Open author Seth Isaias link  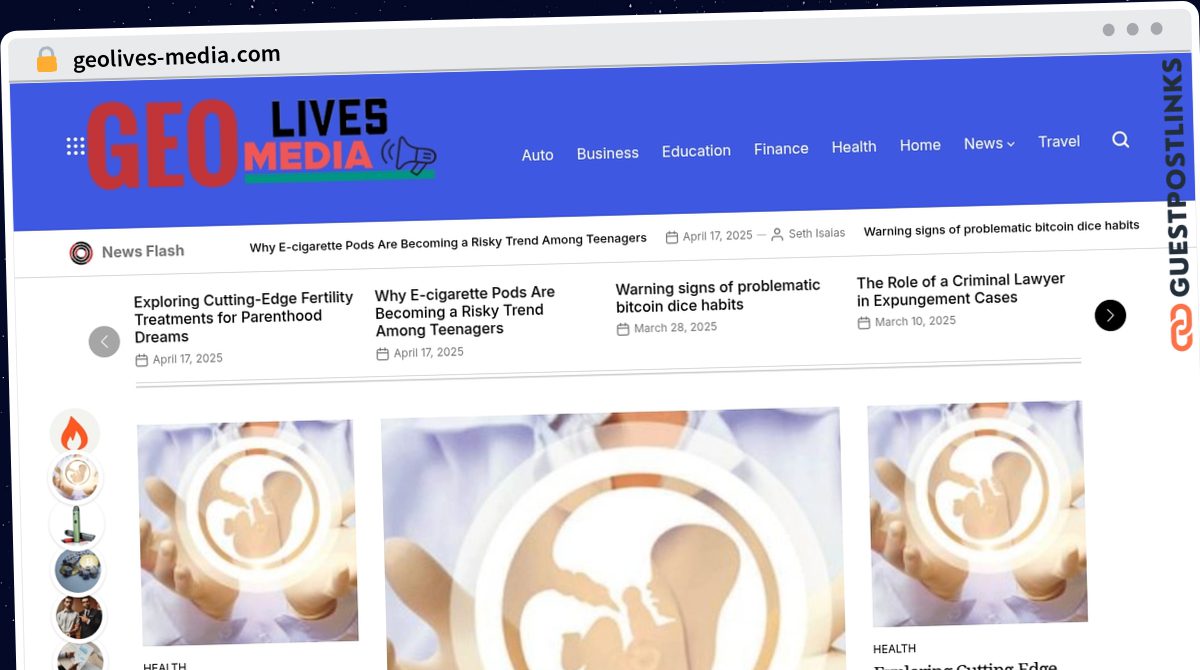click(x=816, y=233)
